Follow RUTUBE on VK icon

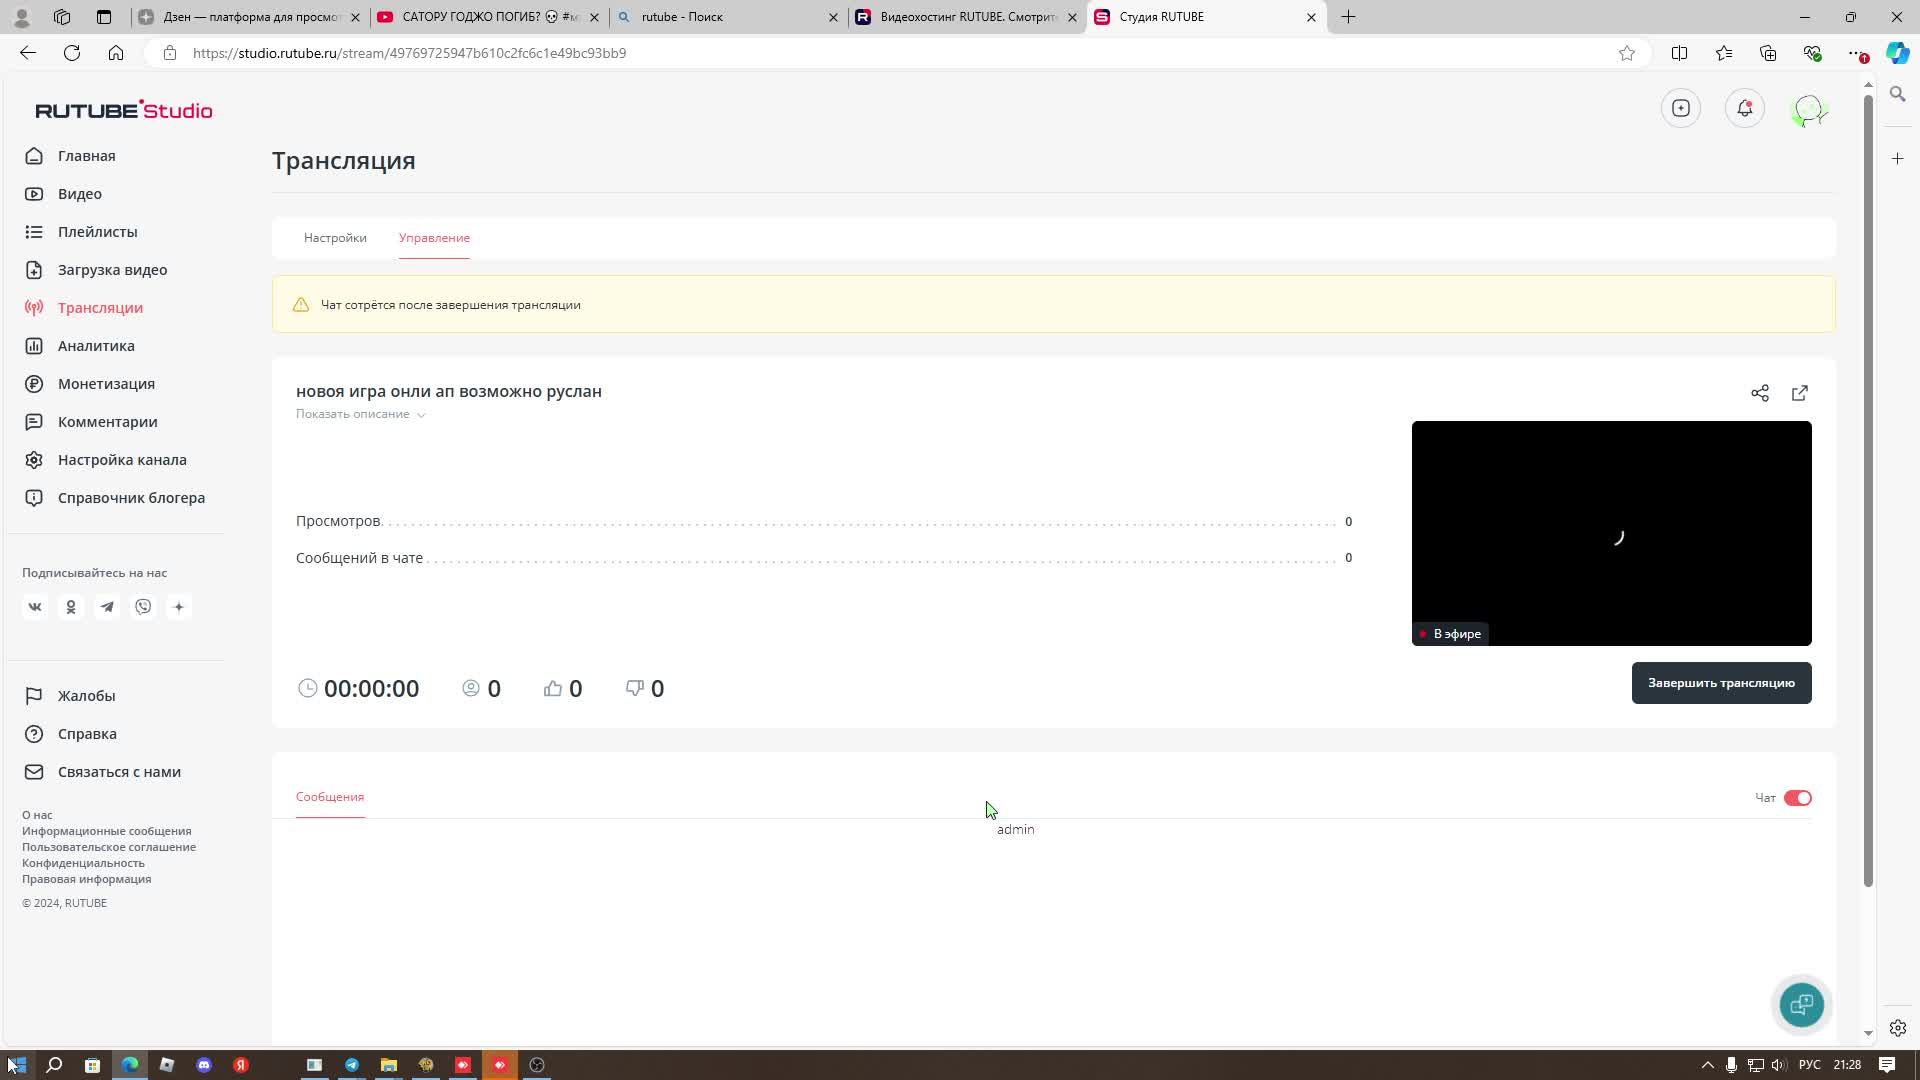click(35, 607)
